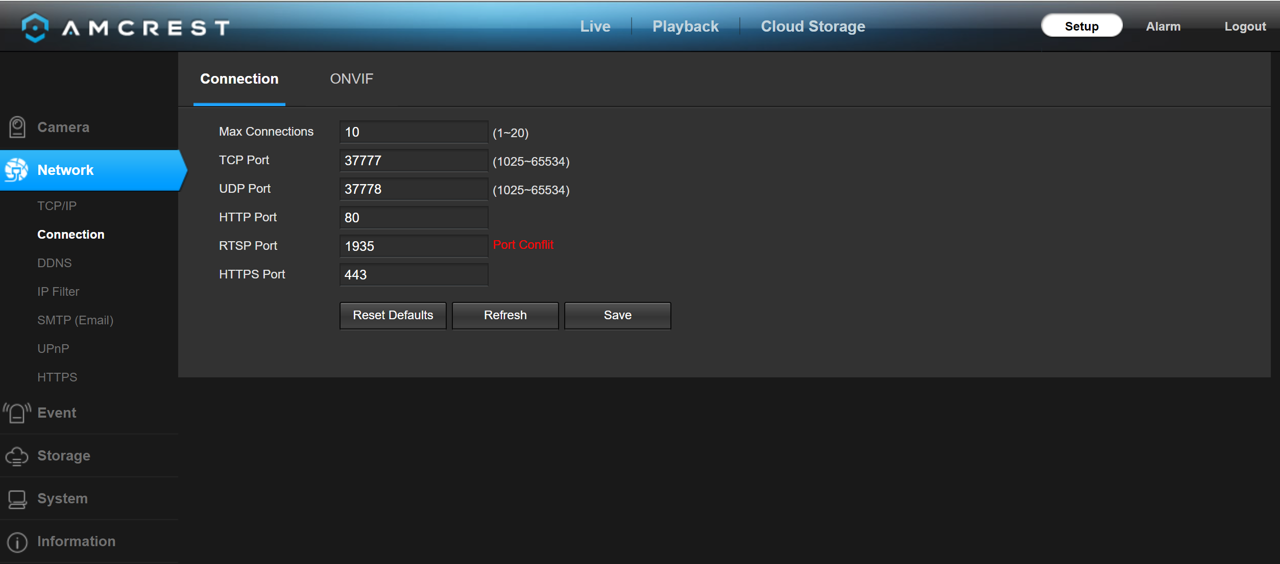
Task: Click the UDP Port field showing 37778
Action: pos(414,189)
